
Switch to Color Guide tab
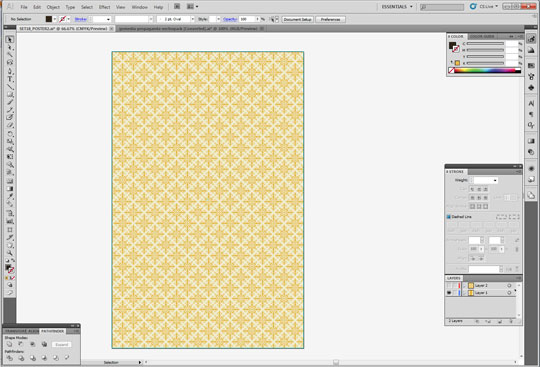click(482, 36)
